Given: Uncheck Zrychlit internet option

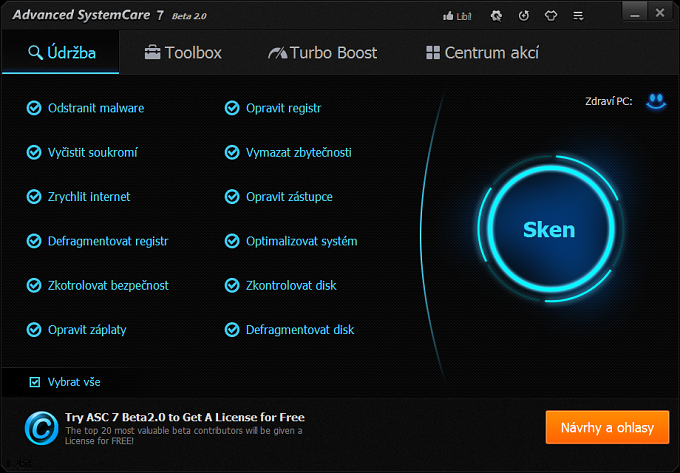Looking at the screenshot, I should [34, 197].
